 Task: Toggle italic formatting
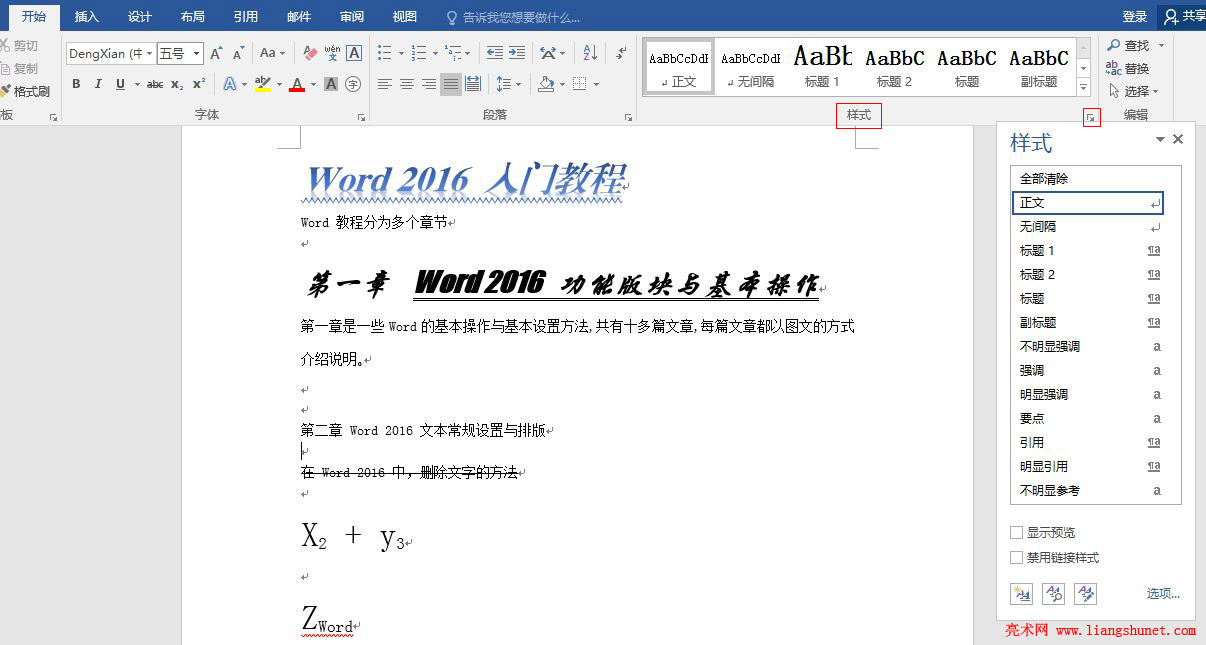coord(97,84)
